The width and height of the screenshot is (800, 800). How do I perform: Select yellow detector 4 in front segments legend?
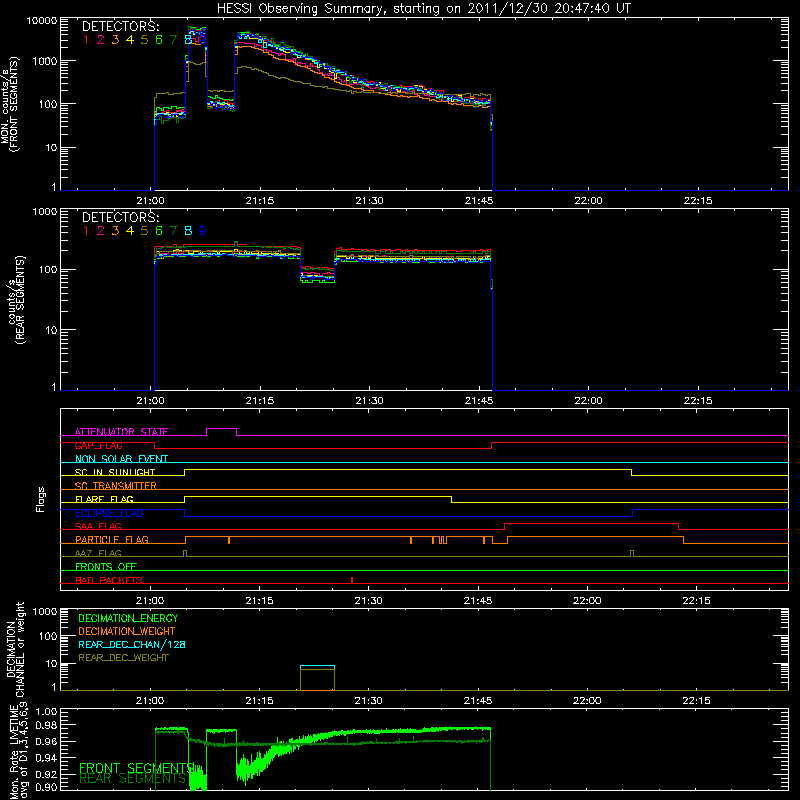[130, 39]
